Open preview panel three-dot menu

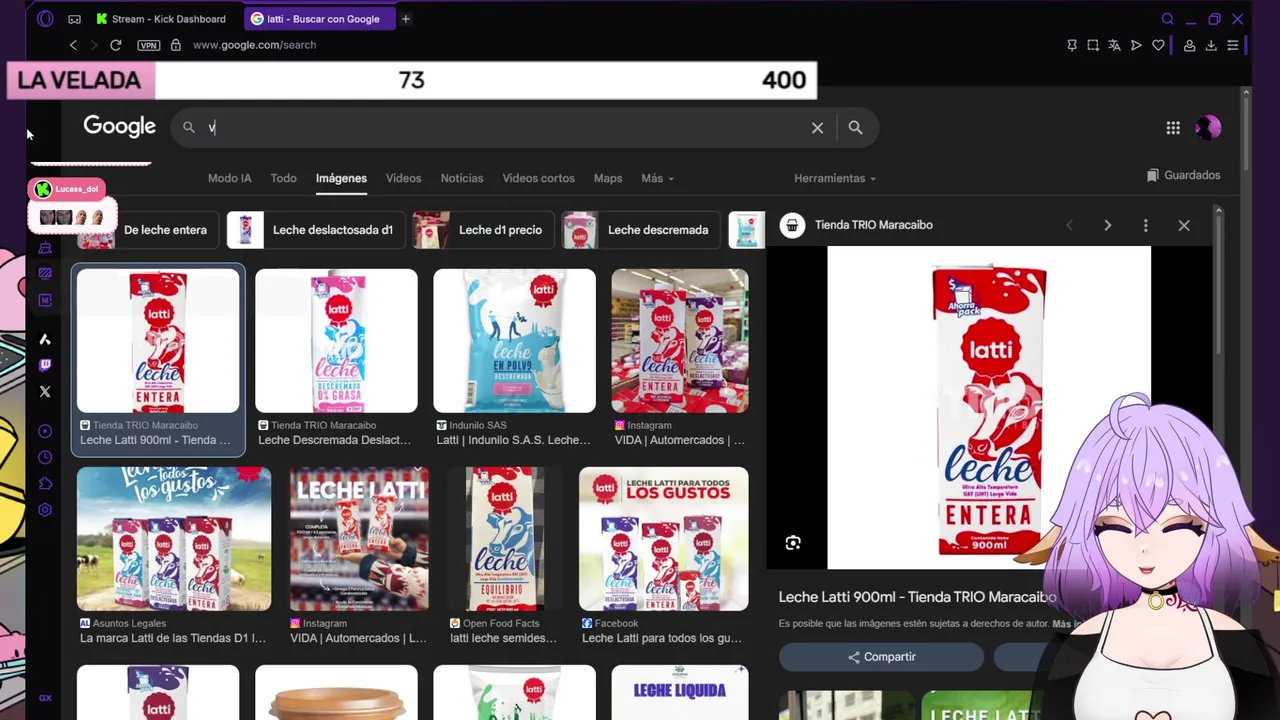click(x=1145, y=225)
